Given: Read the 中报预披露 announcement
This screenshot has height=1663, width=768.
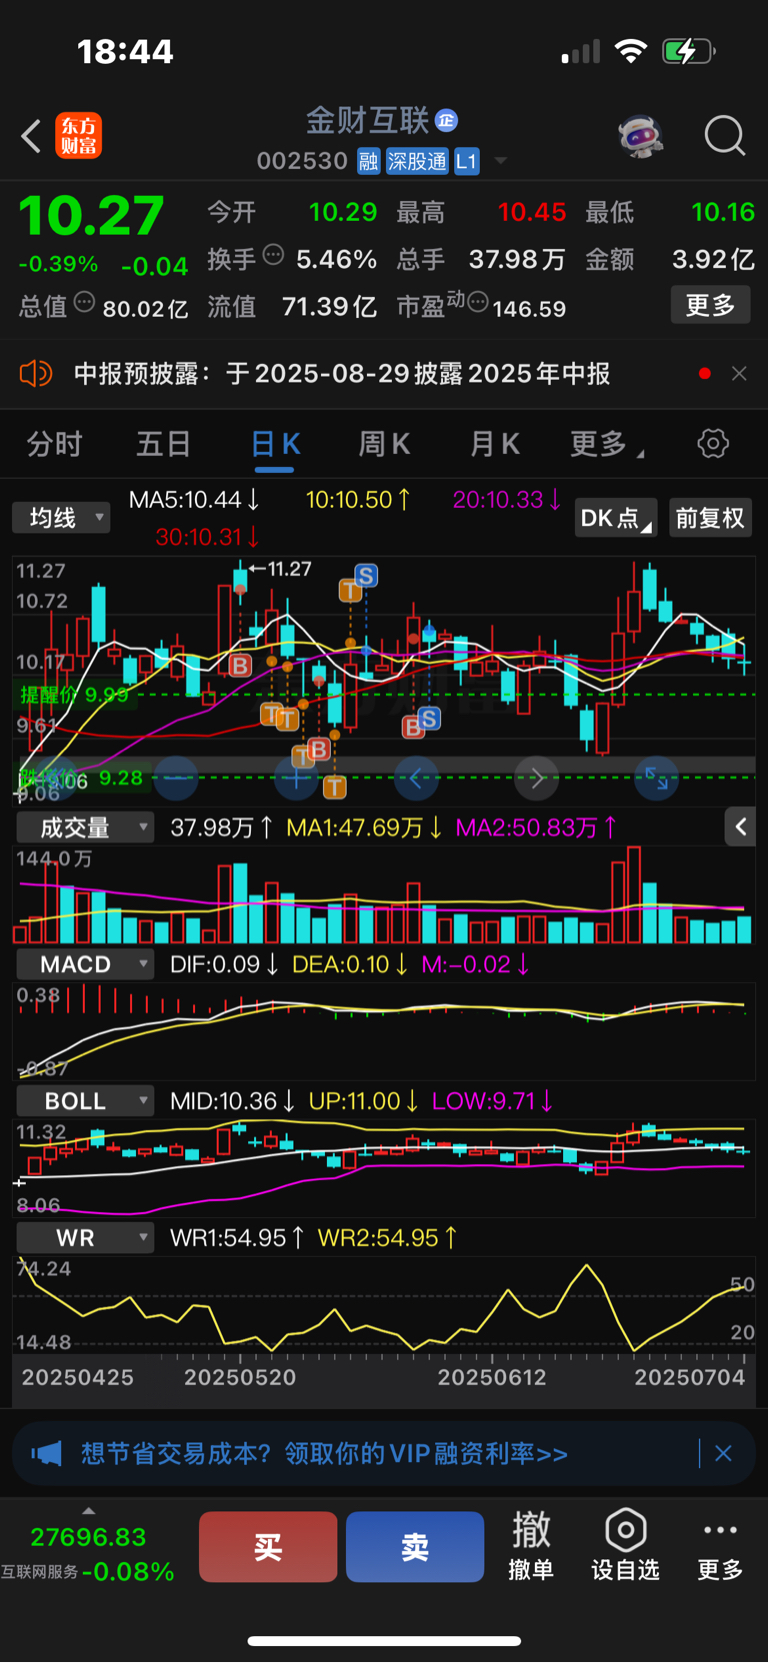Looking at the screenshot, I should pos(342,374).
